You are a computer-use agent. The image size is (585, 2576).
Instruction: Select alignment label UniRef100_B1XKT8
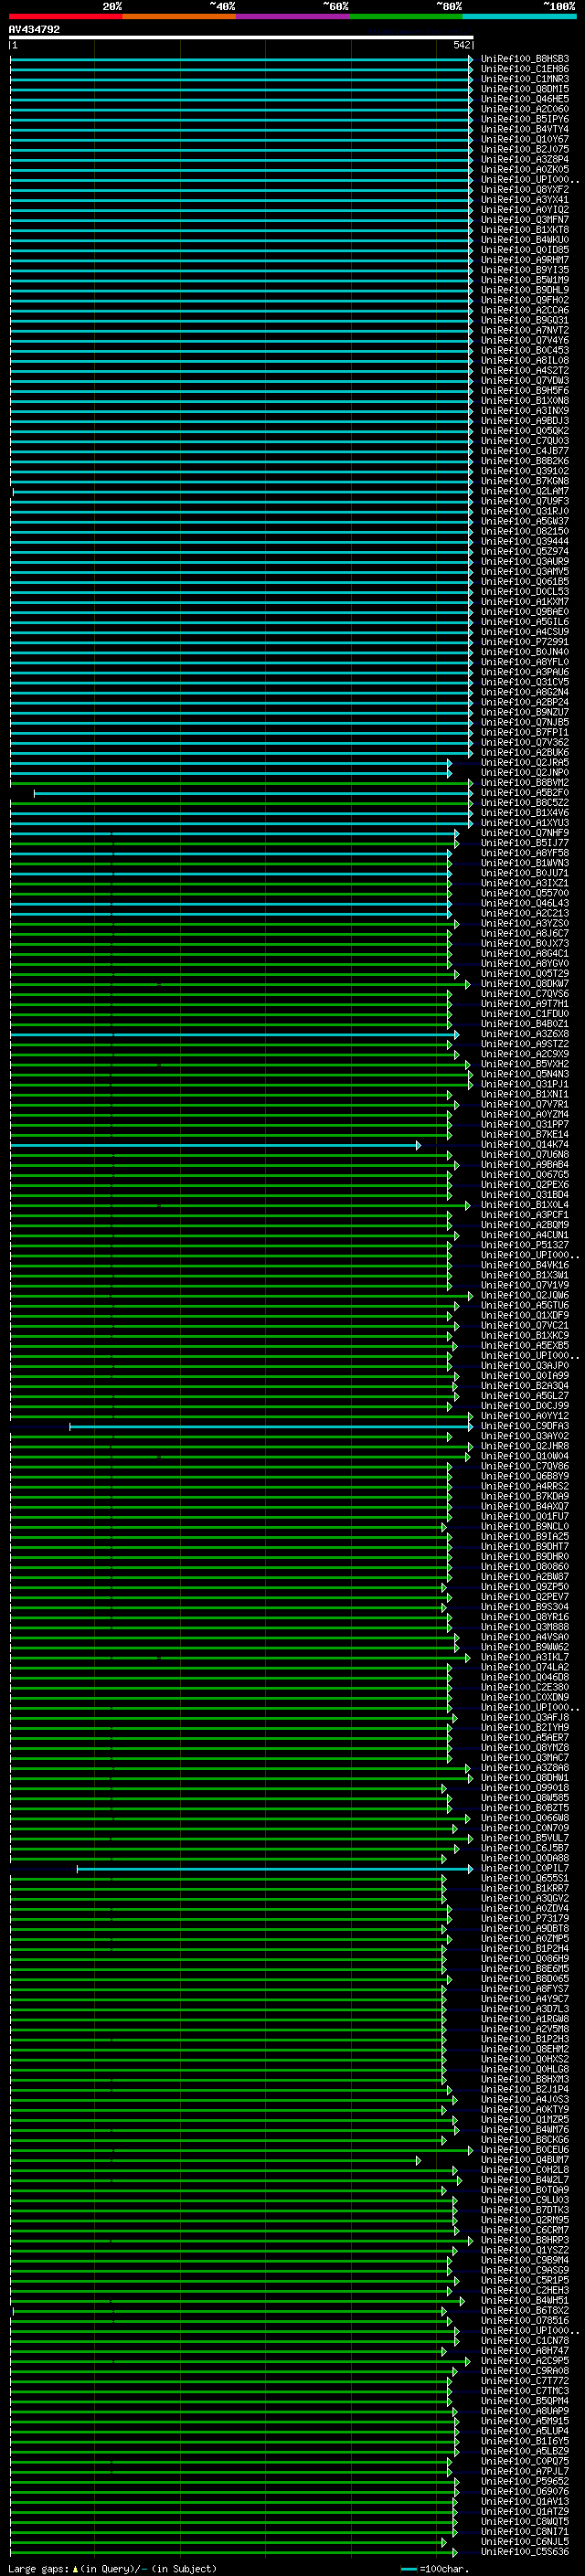525,230
